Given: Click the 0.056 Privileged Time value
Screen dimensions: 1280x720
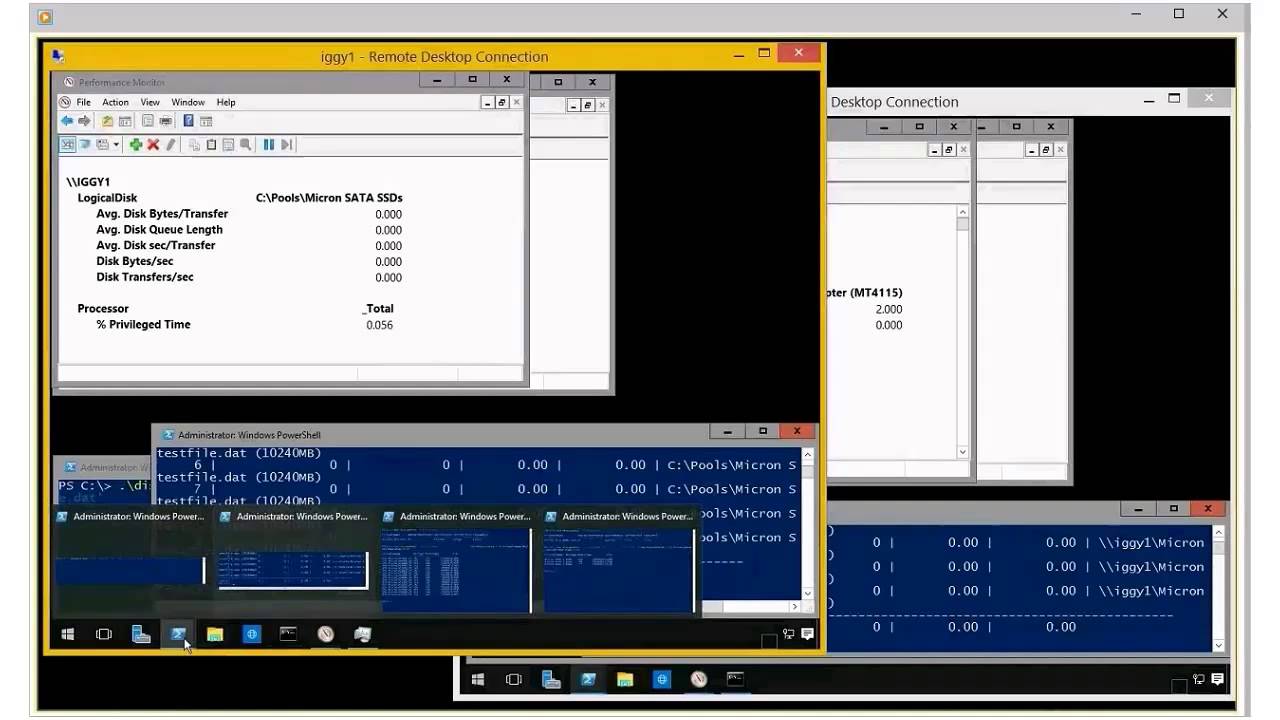Looking at the screenshot, I should tap(380, 325).
